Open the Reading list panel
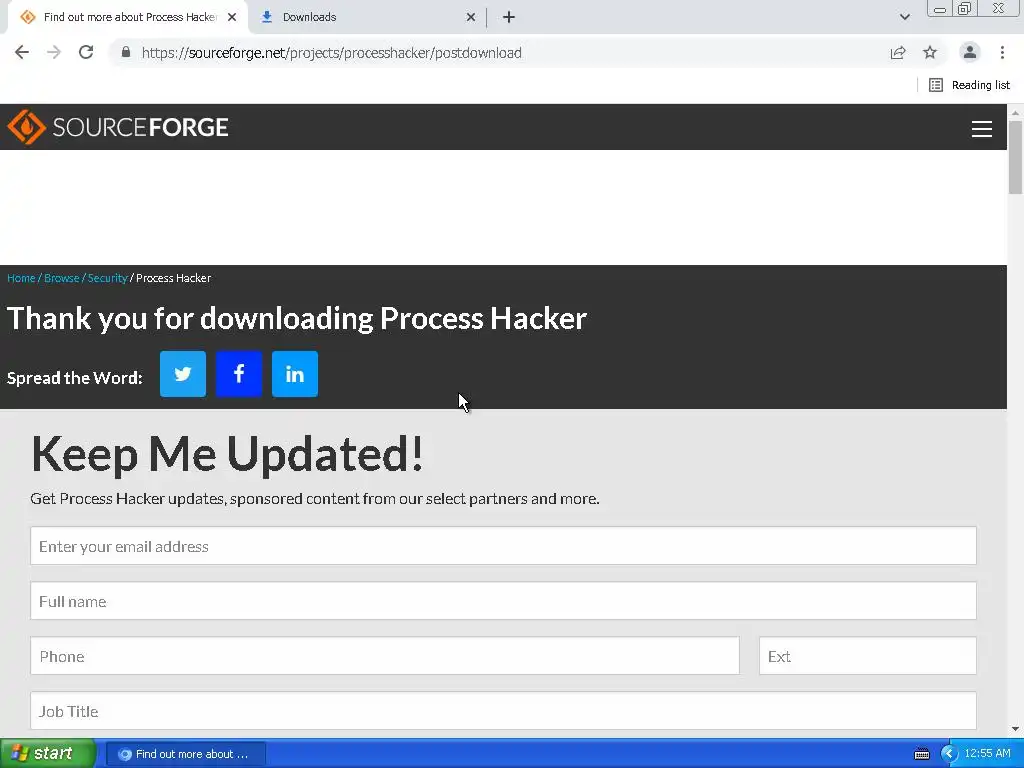Viewport: 1024px width, 768px height. pos(969,85)
